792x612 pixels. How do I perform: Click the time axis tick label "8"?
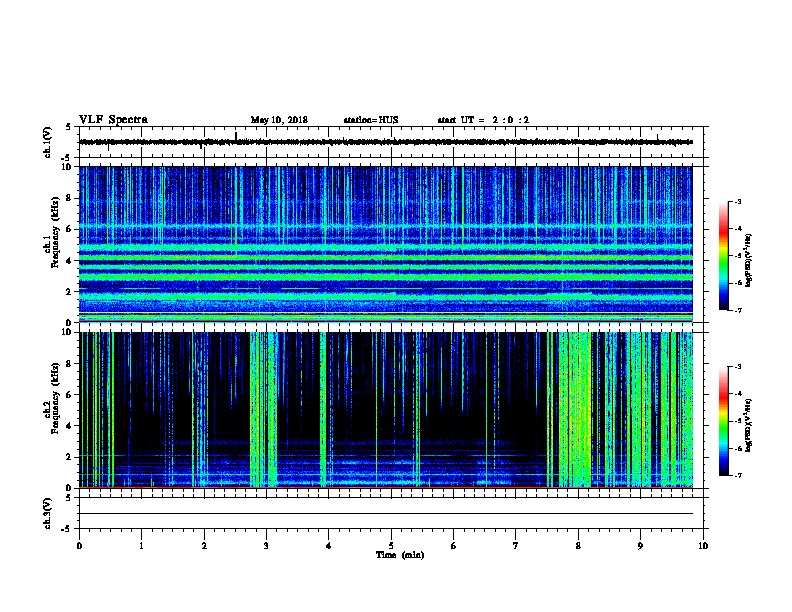[x=578, y=546]
